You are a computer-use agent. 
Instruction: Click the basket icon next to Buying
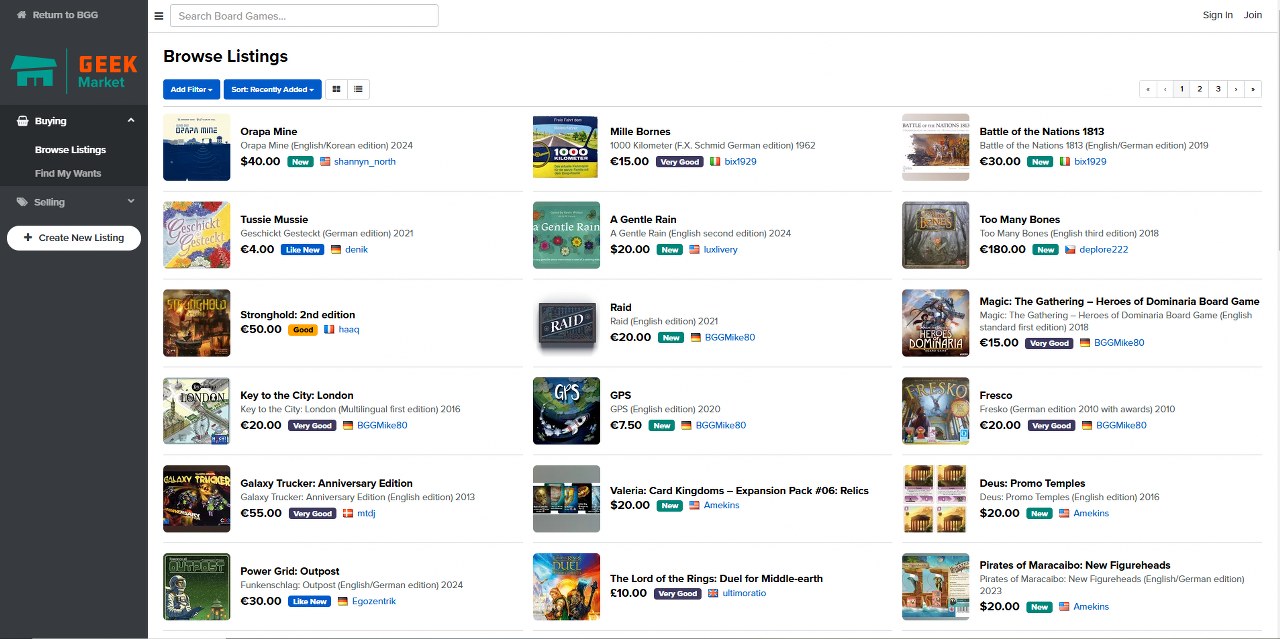click(23, 121)
